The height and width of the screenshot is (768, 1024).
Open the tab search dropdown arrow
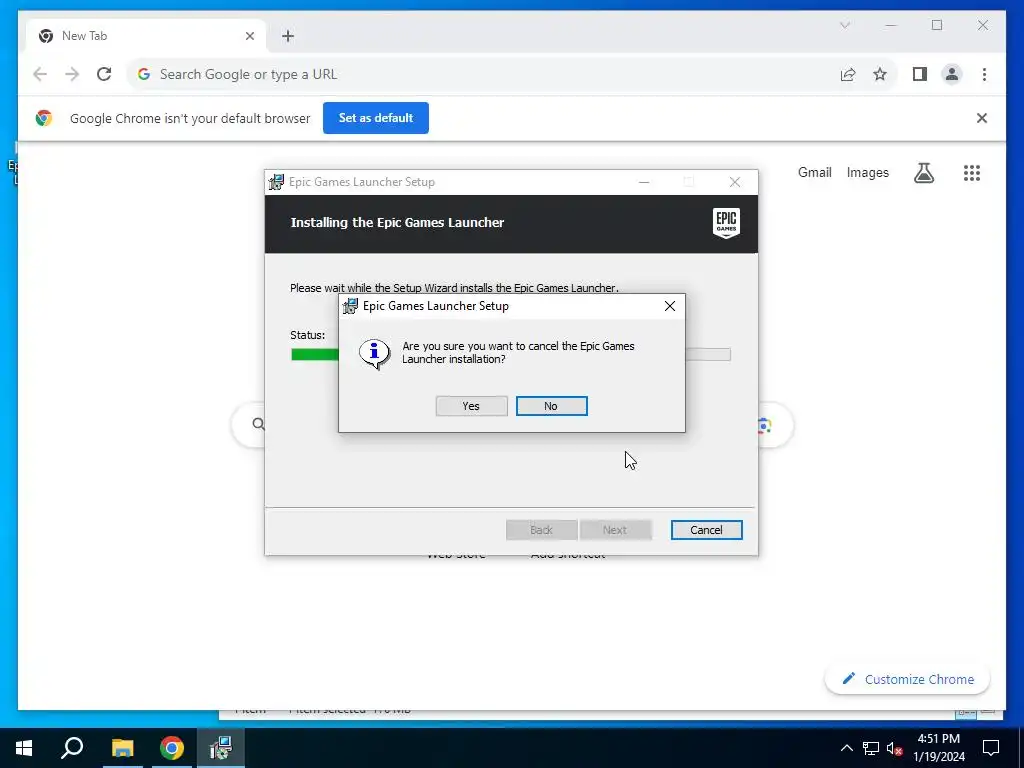tap(844, 25)
